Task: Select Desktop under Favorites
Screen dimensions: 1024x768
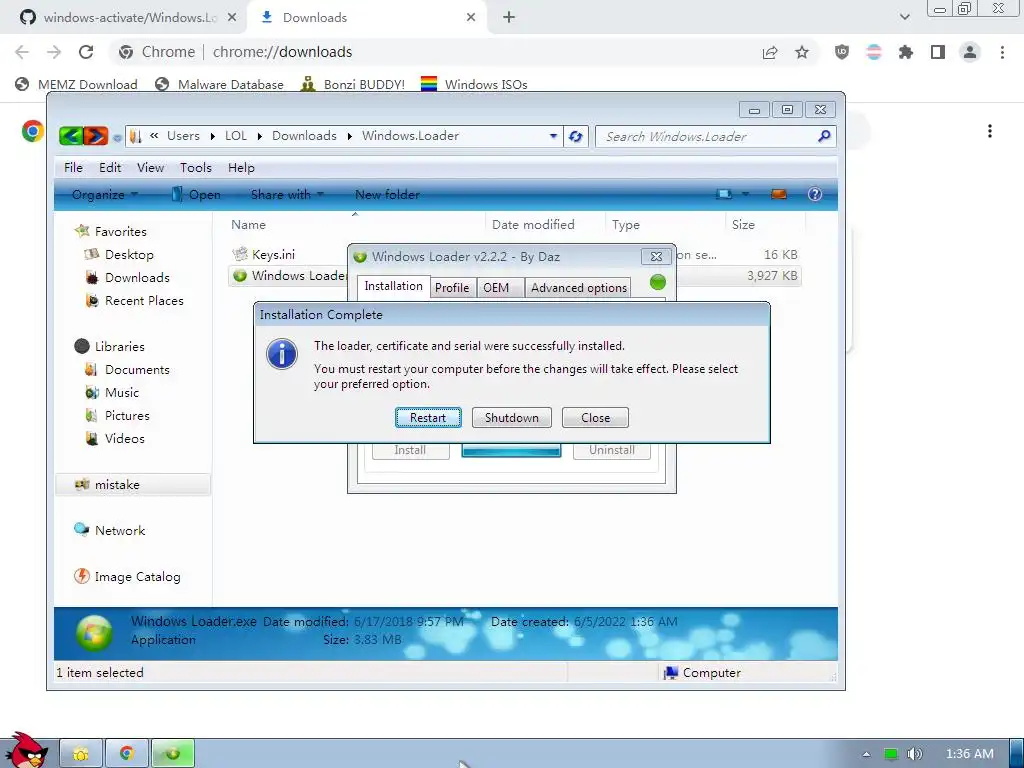Action: tap(119, 254)
